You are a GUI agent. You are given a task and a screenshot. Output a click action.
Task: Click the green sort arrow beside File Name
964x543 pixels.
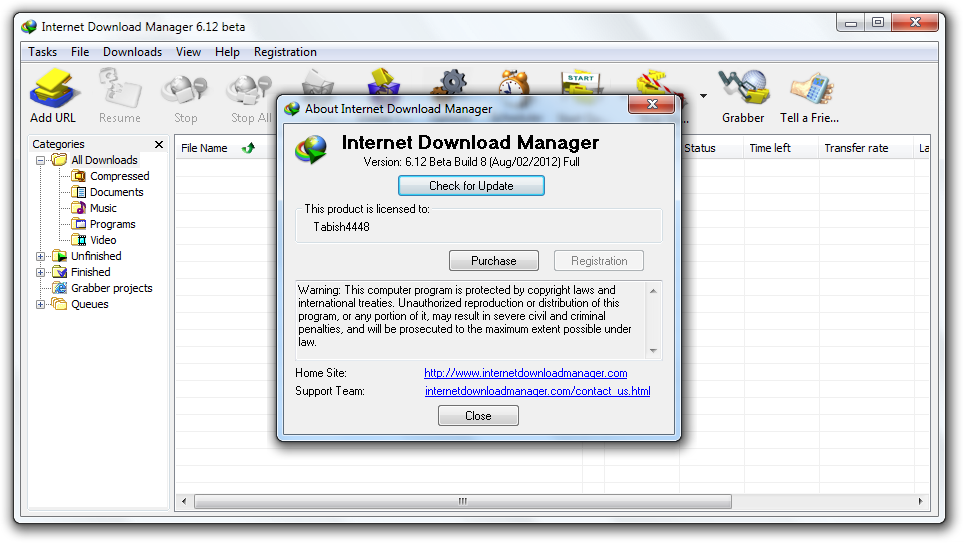pos(248,148)
